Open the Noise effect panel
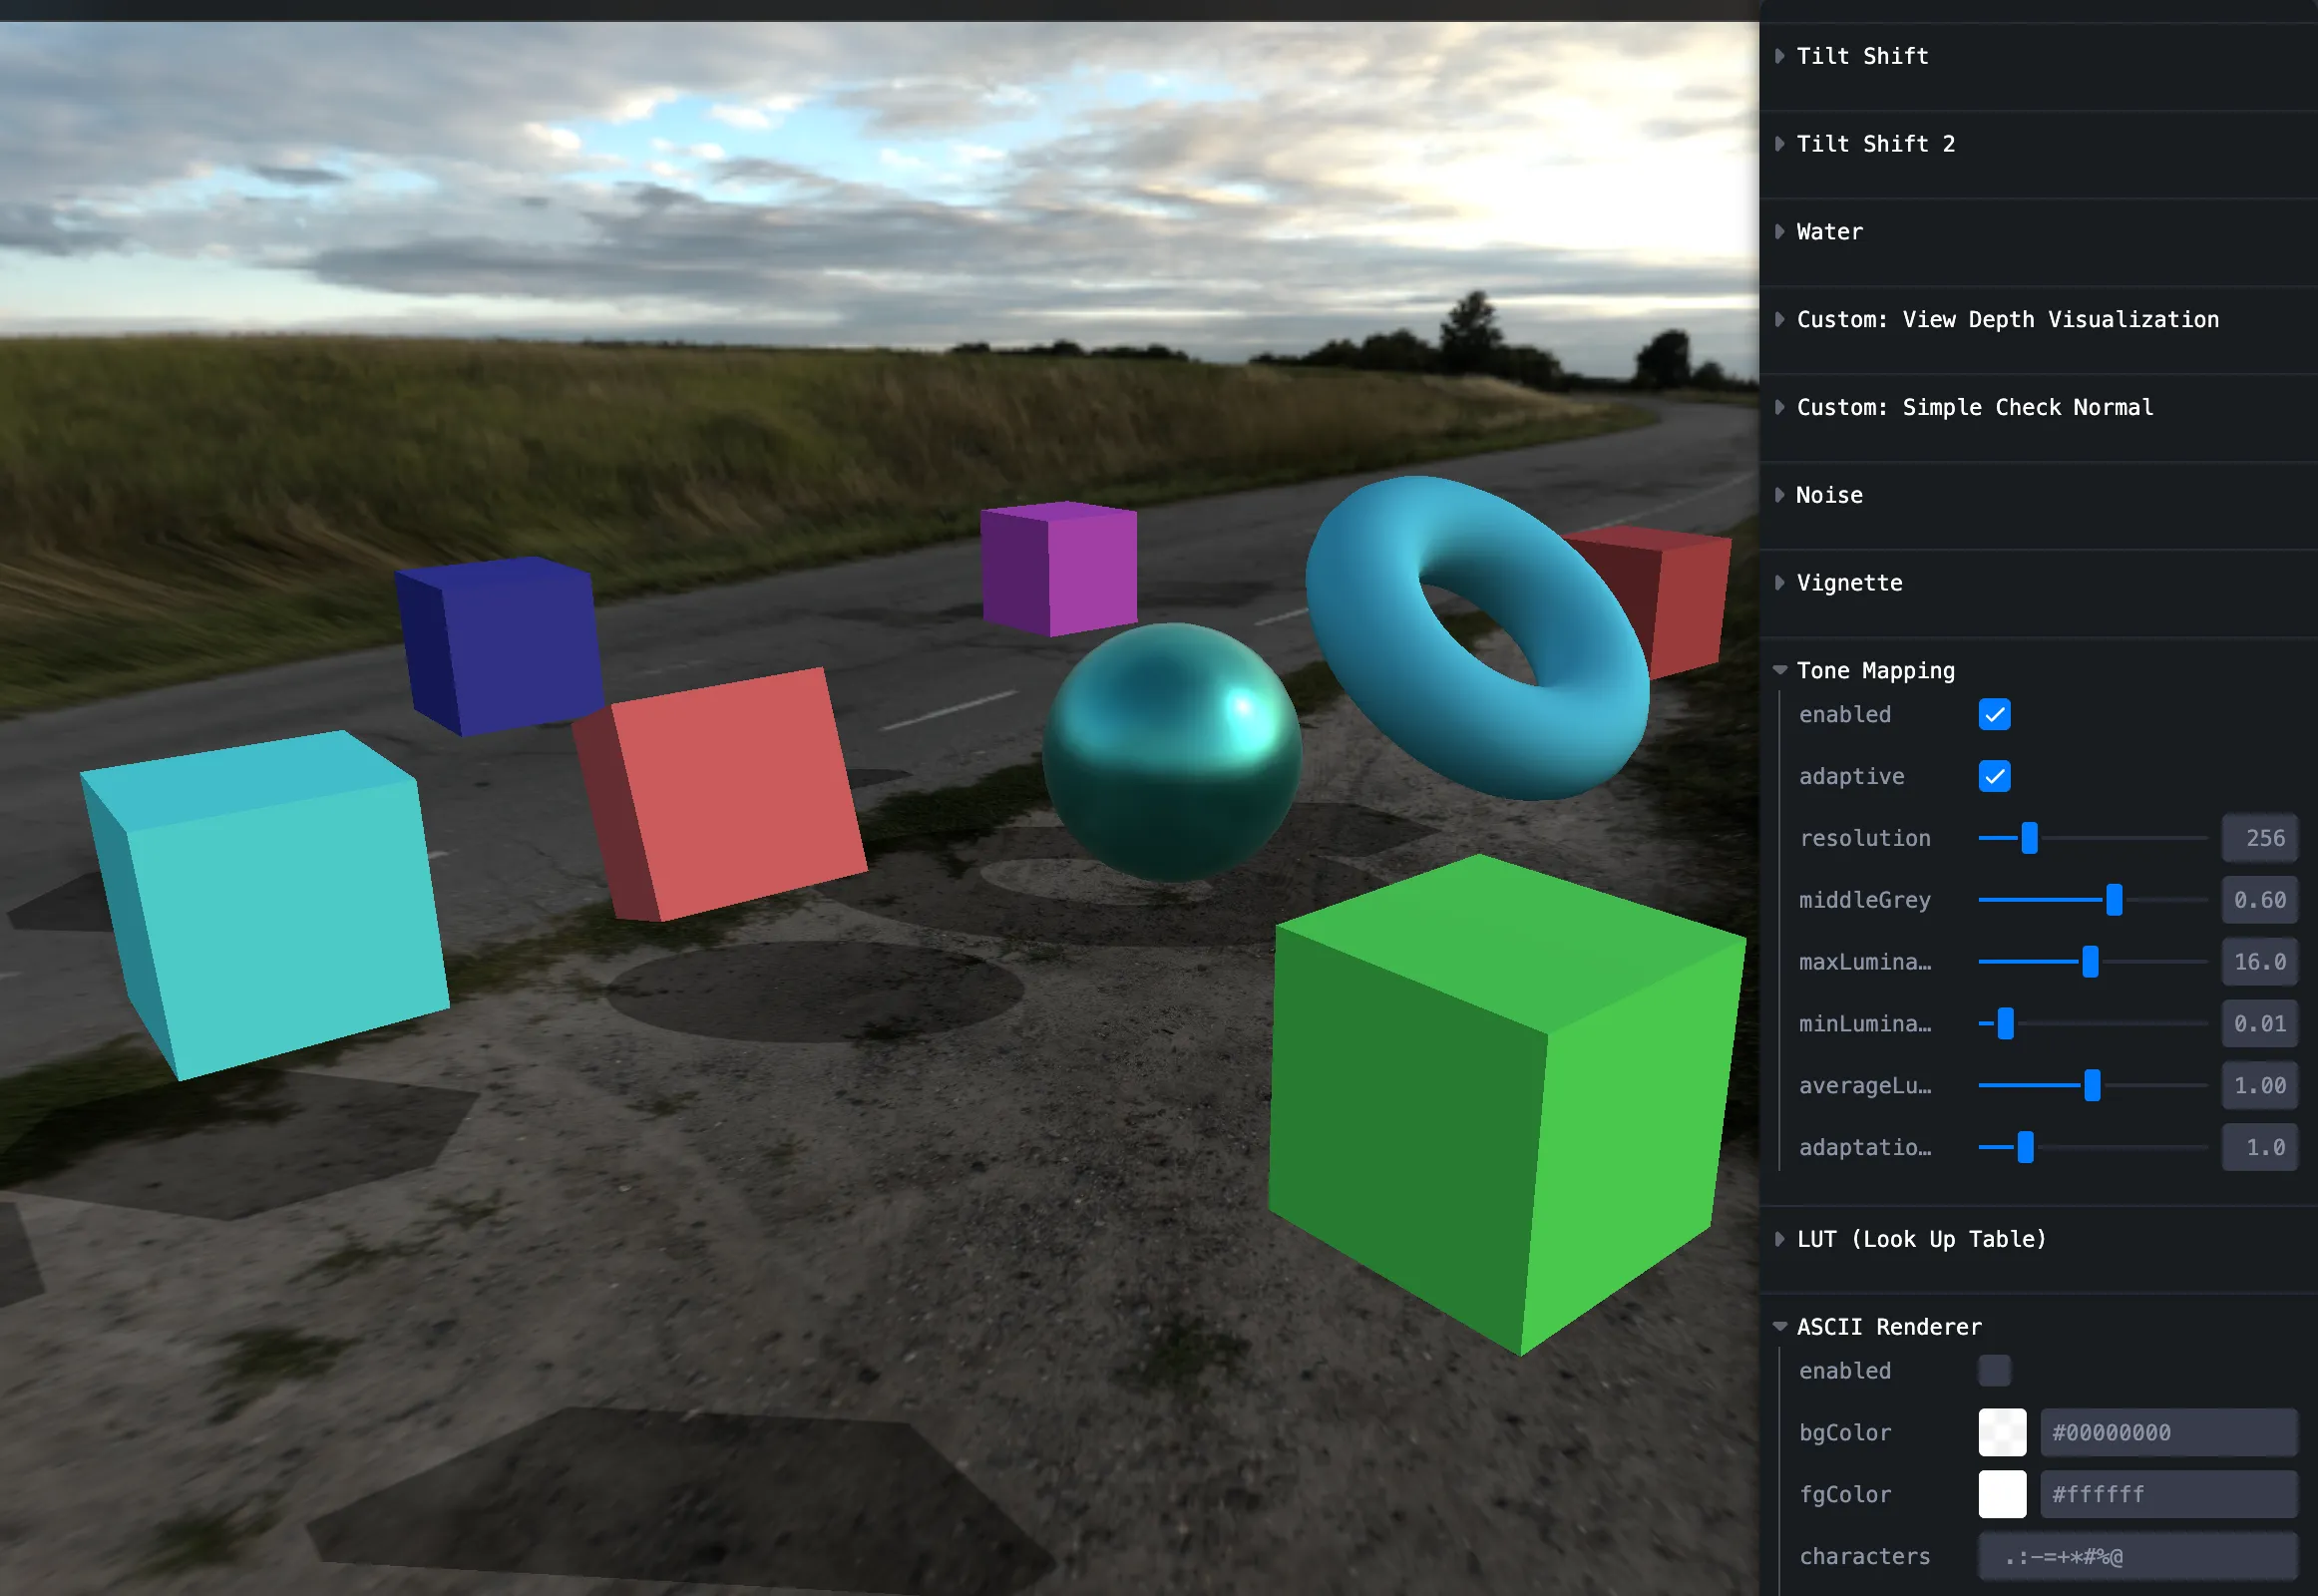 coord(1830,494)
